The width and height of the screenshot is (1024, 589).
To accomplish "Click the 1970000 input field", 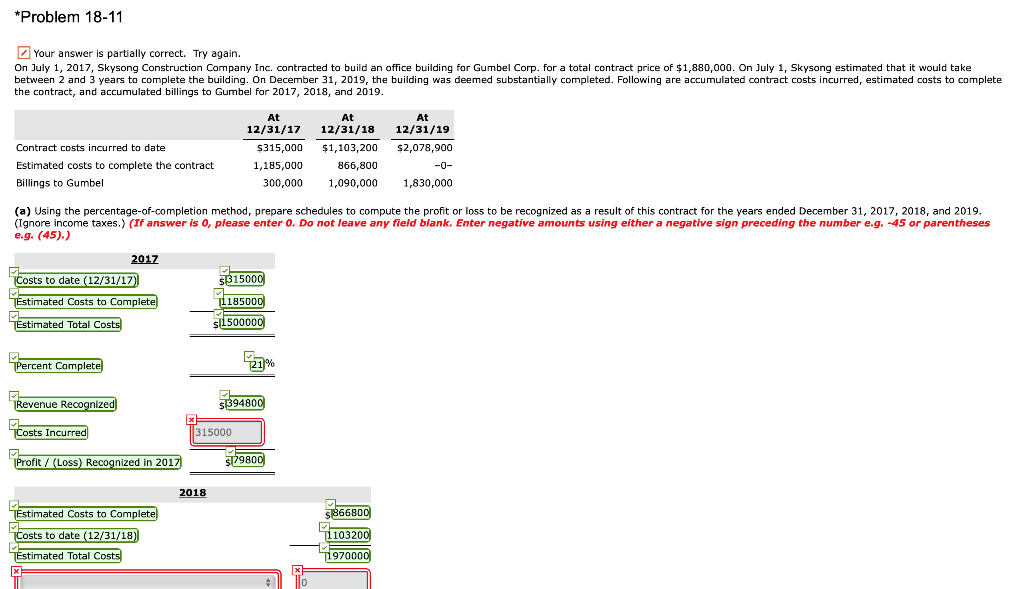I will 347,556.
